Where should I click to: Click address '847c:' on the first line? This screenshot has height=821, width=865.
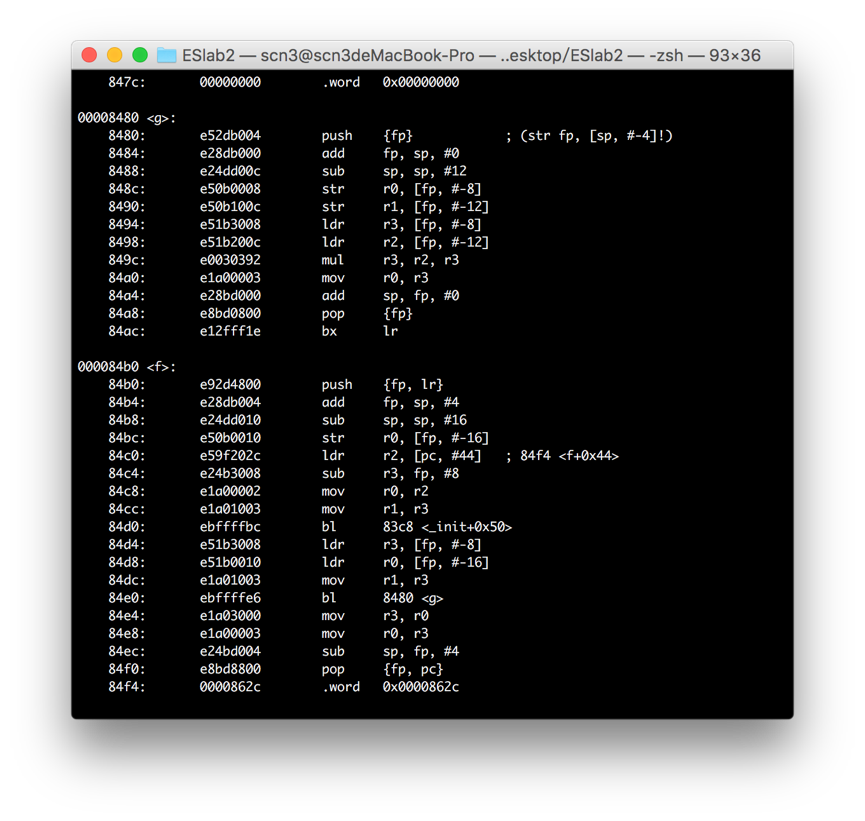tap(127, 82)
